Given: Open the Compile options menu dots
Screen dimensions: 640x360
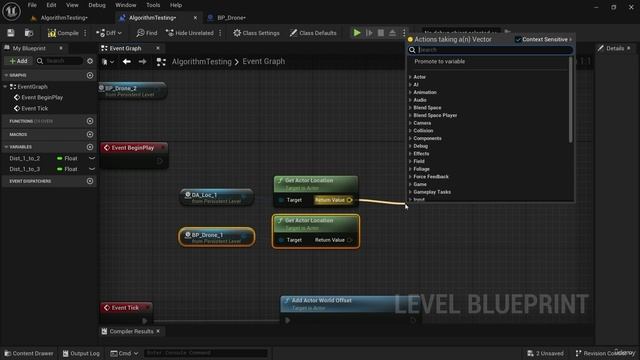Looking at the screenshot, I should pos(85,33).
